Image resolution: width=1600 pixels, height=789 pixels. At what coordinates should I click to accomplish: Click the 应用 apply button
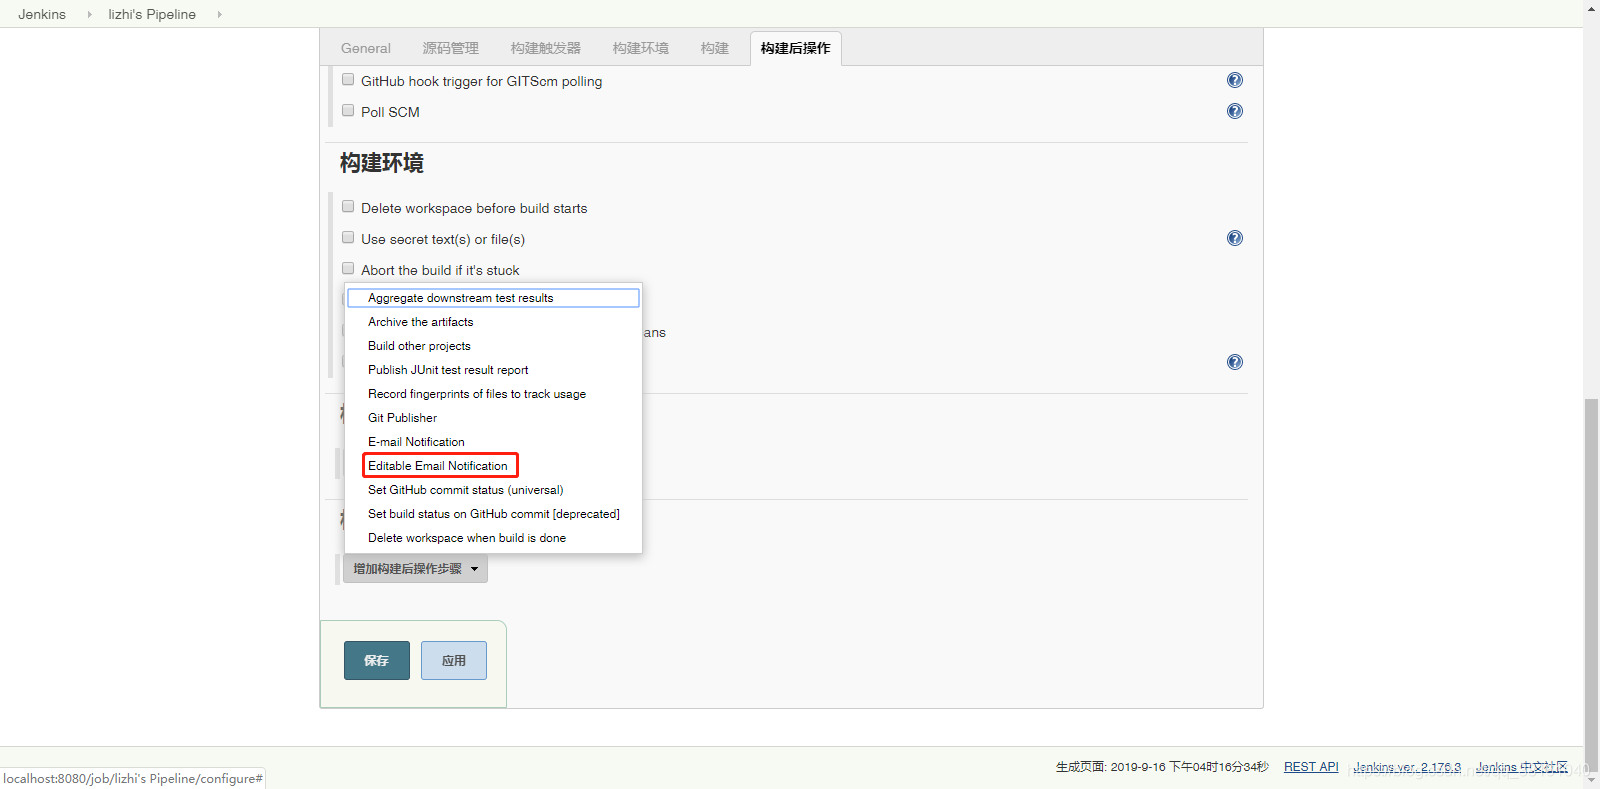coord(453,660)
